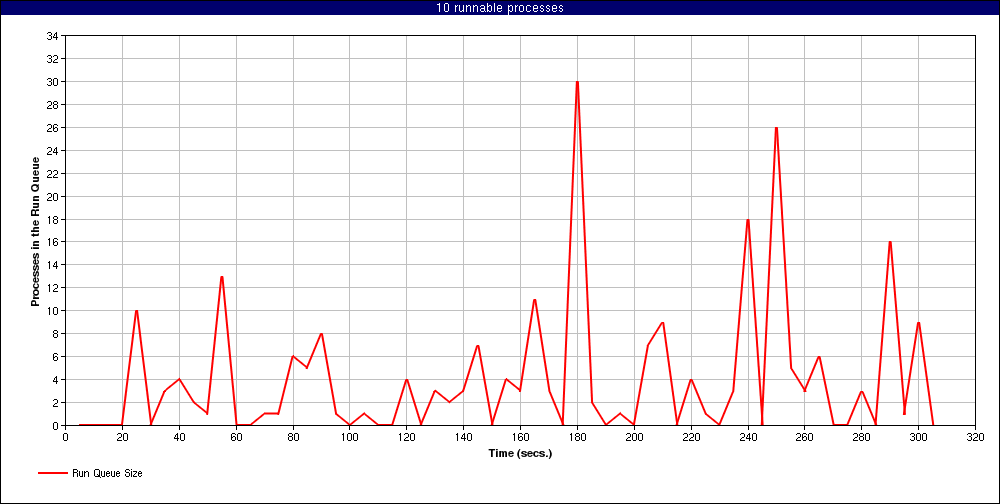Click the peak of 6 at 265 seconds
1000x504 pixels.
pos(819,357)
